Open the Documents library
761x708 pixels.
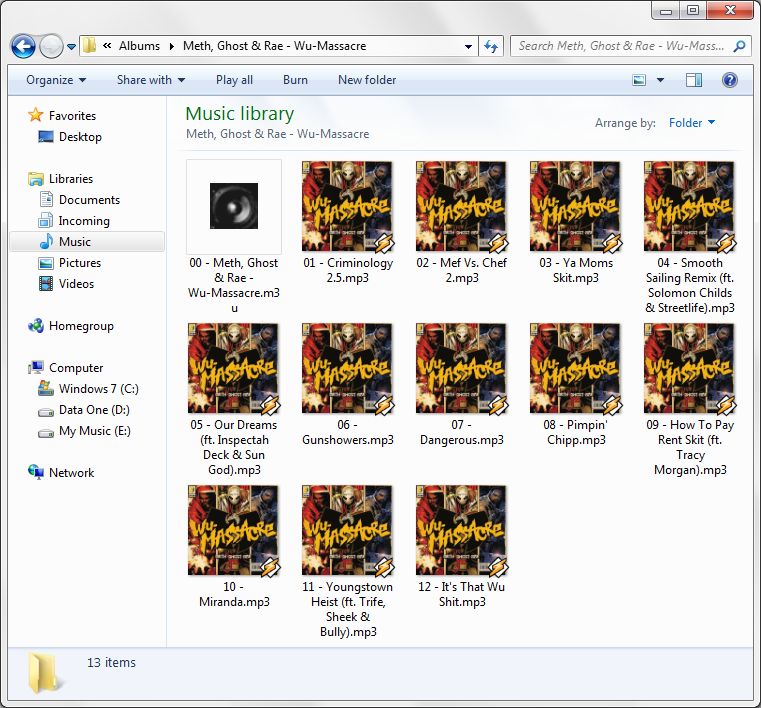coord(89,200)
